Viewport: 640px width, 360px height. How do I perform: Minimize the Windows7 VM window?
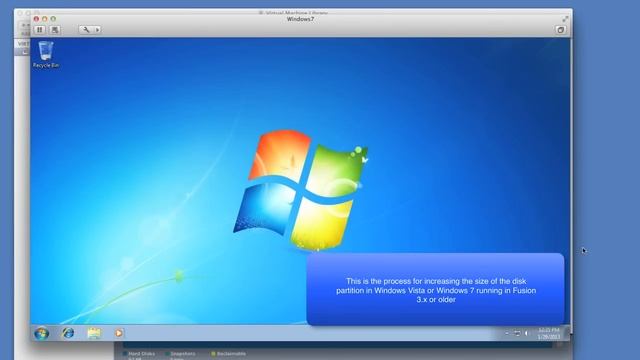pos(44,19)
